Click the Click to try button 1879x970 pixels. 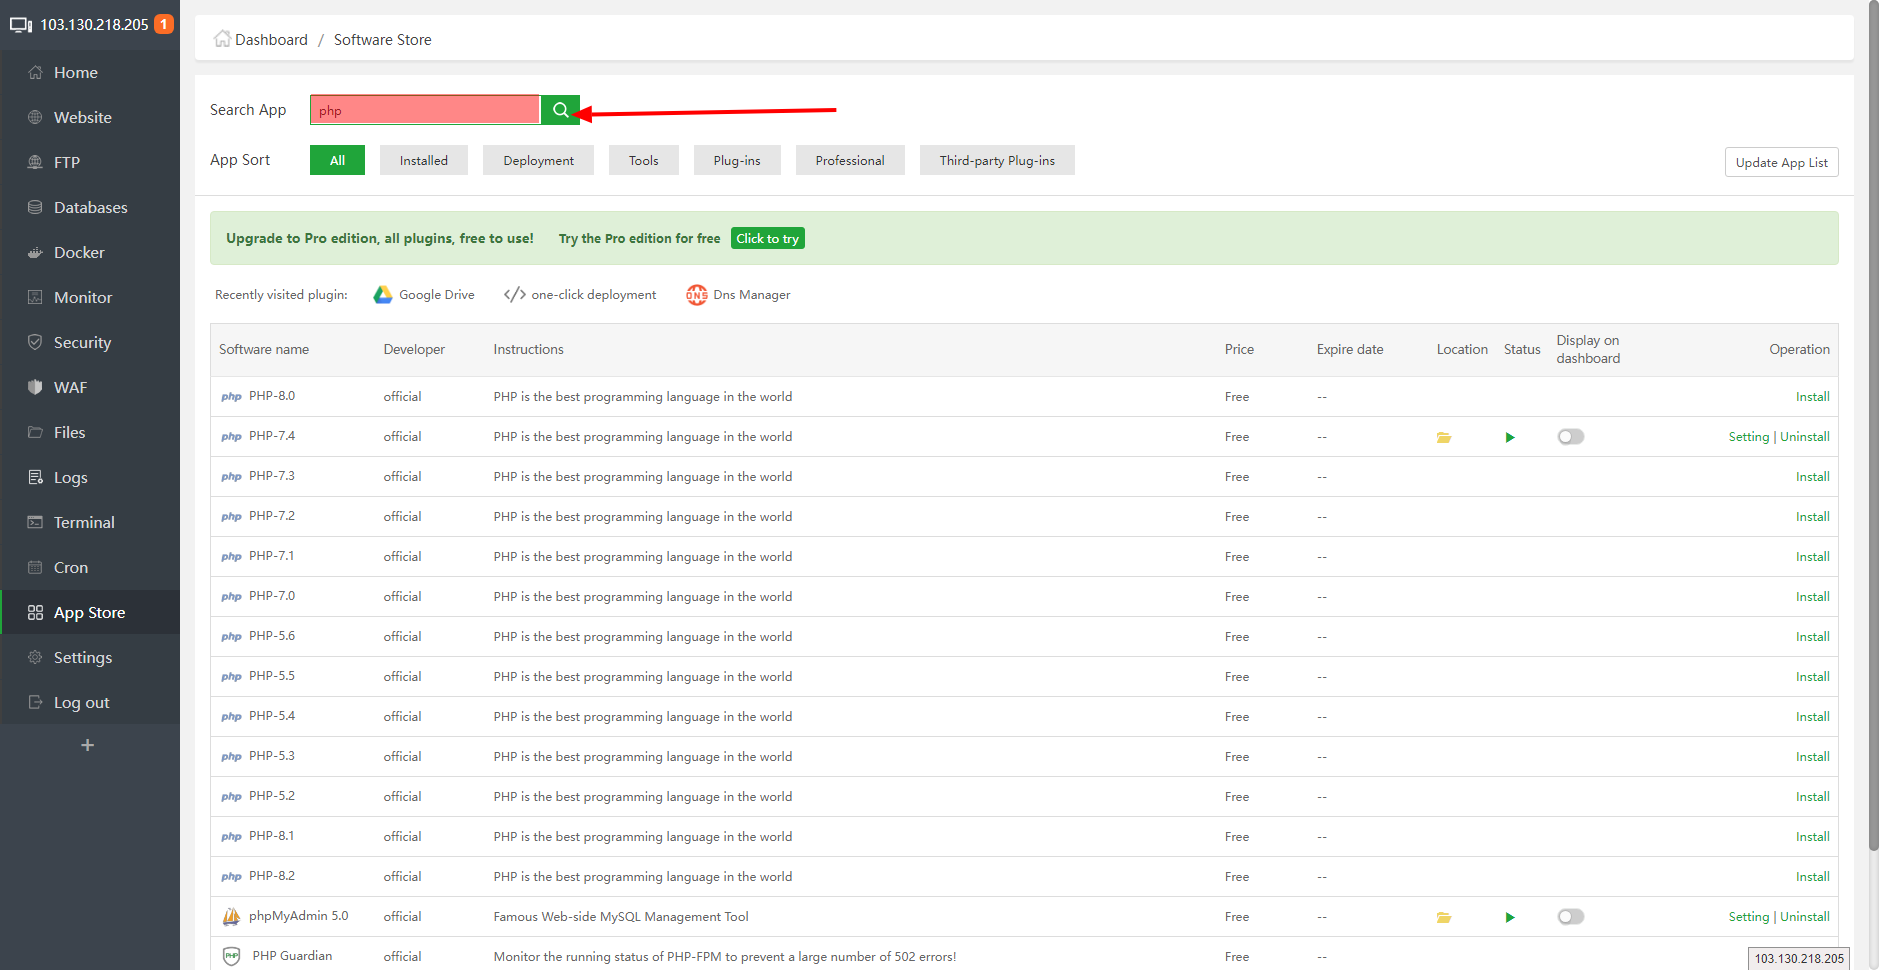[x=767, y=238]
